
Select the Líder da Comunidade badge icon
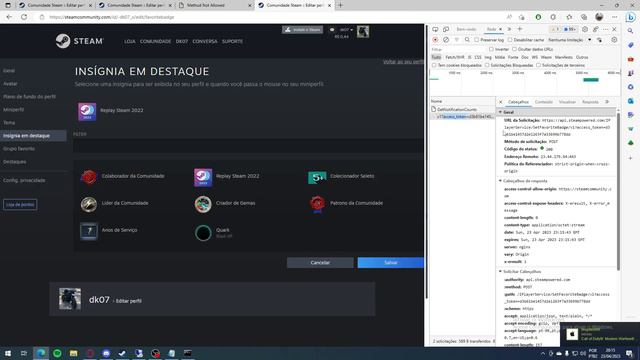coord(89,204)
